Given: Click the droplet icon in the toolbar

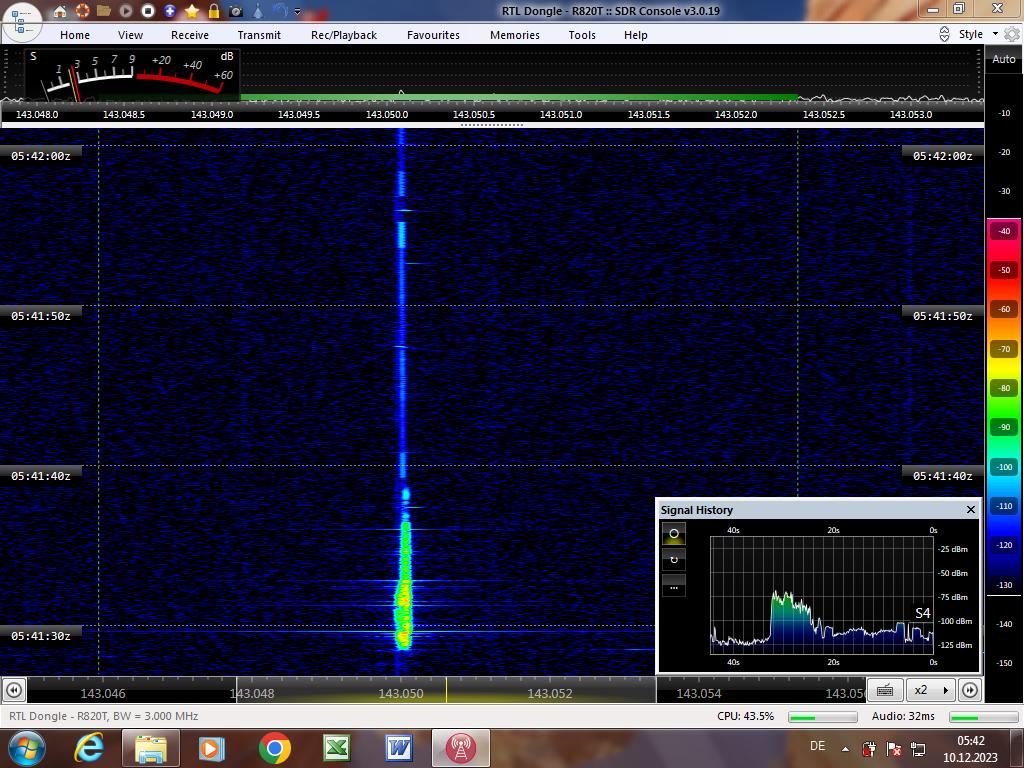Looking at the screenshot, I should pyautogui.click(x=258, y=11).
